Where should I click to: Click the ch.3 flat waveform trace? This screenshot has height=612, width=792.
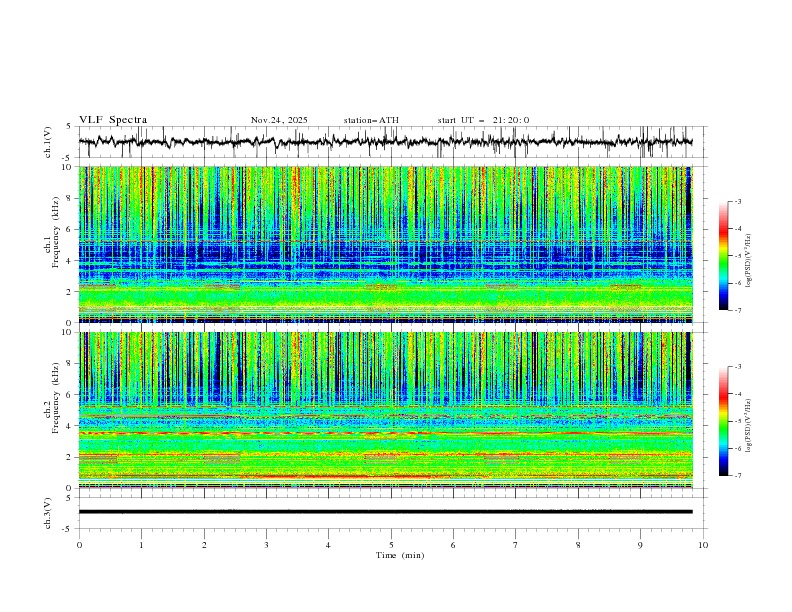[386, 512]
